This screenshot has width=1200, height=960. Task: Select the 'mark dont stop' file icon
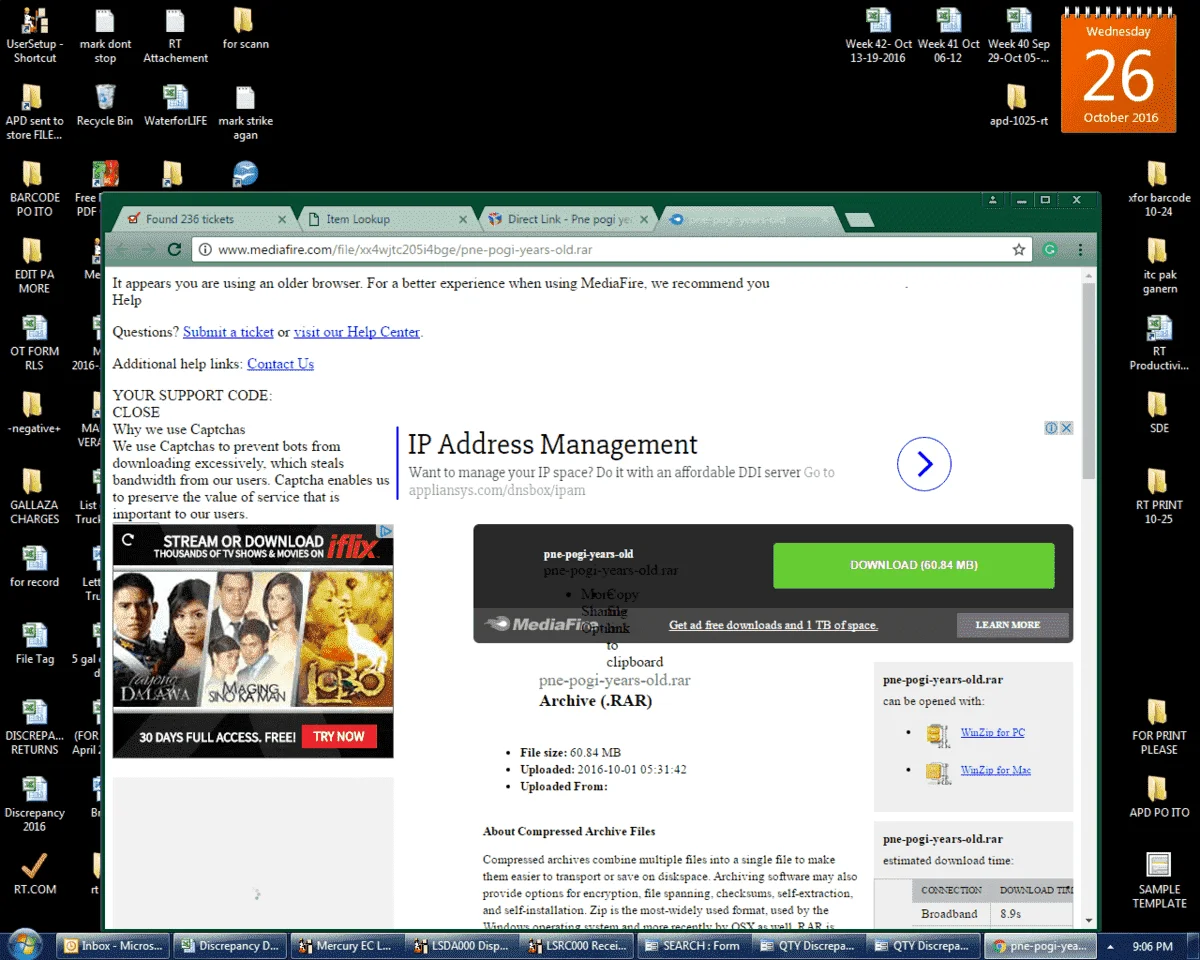coord(105,36)
